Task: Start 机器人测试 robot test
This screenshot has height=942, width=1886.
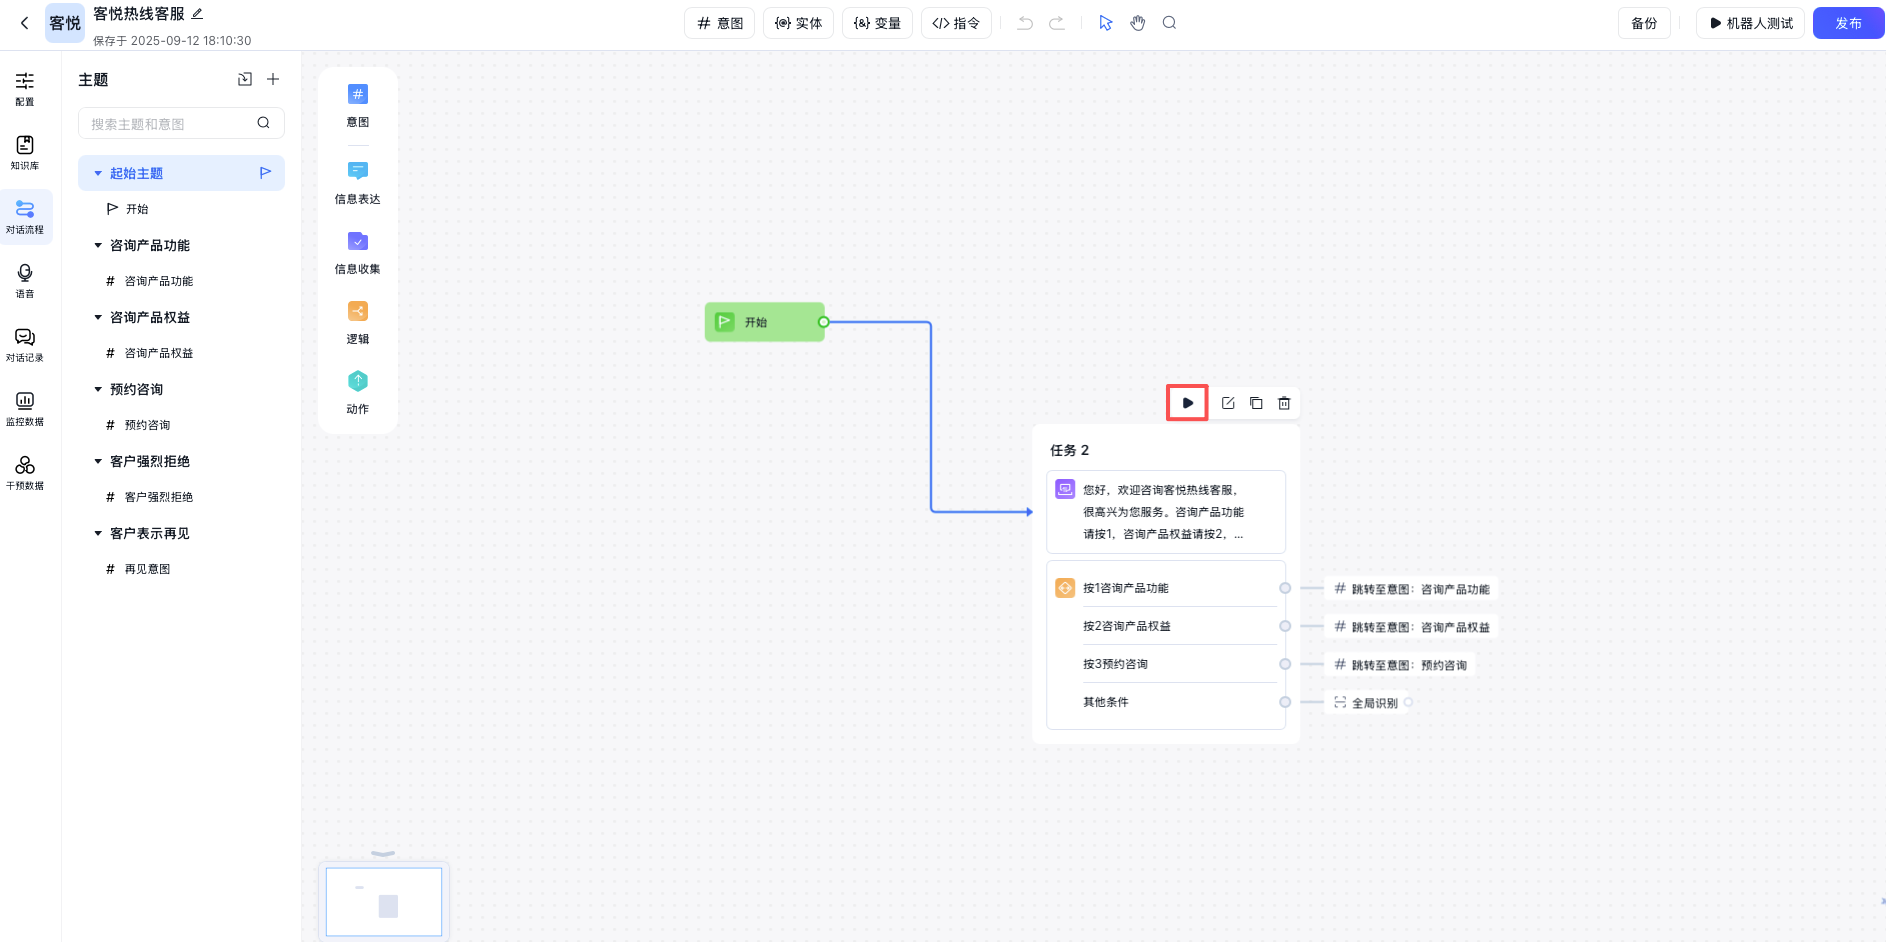Action: tap(1750, 23)
